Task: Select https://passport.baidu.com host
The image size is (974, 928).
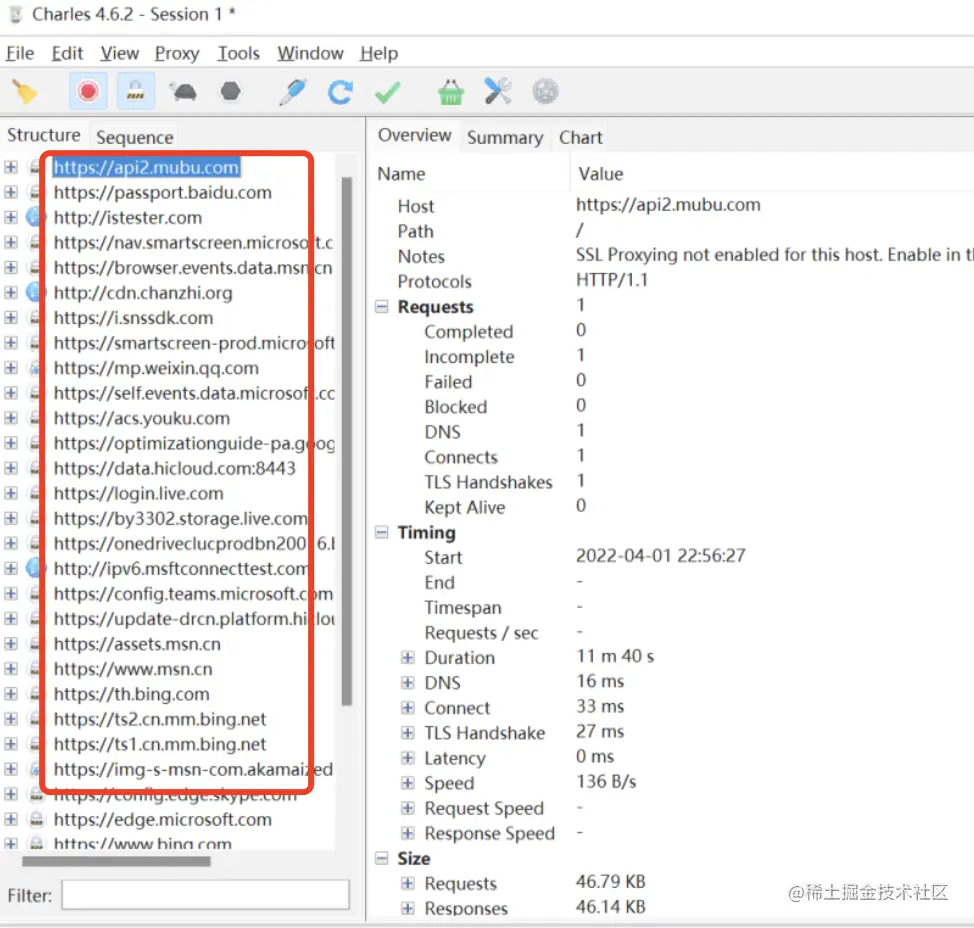Action: click(163, 193)
